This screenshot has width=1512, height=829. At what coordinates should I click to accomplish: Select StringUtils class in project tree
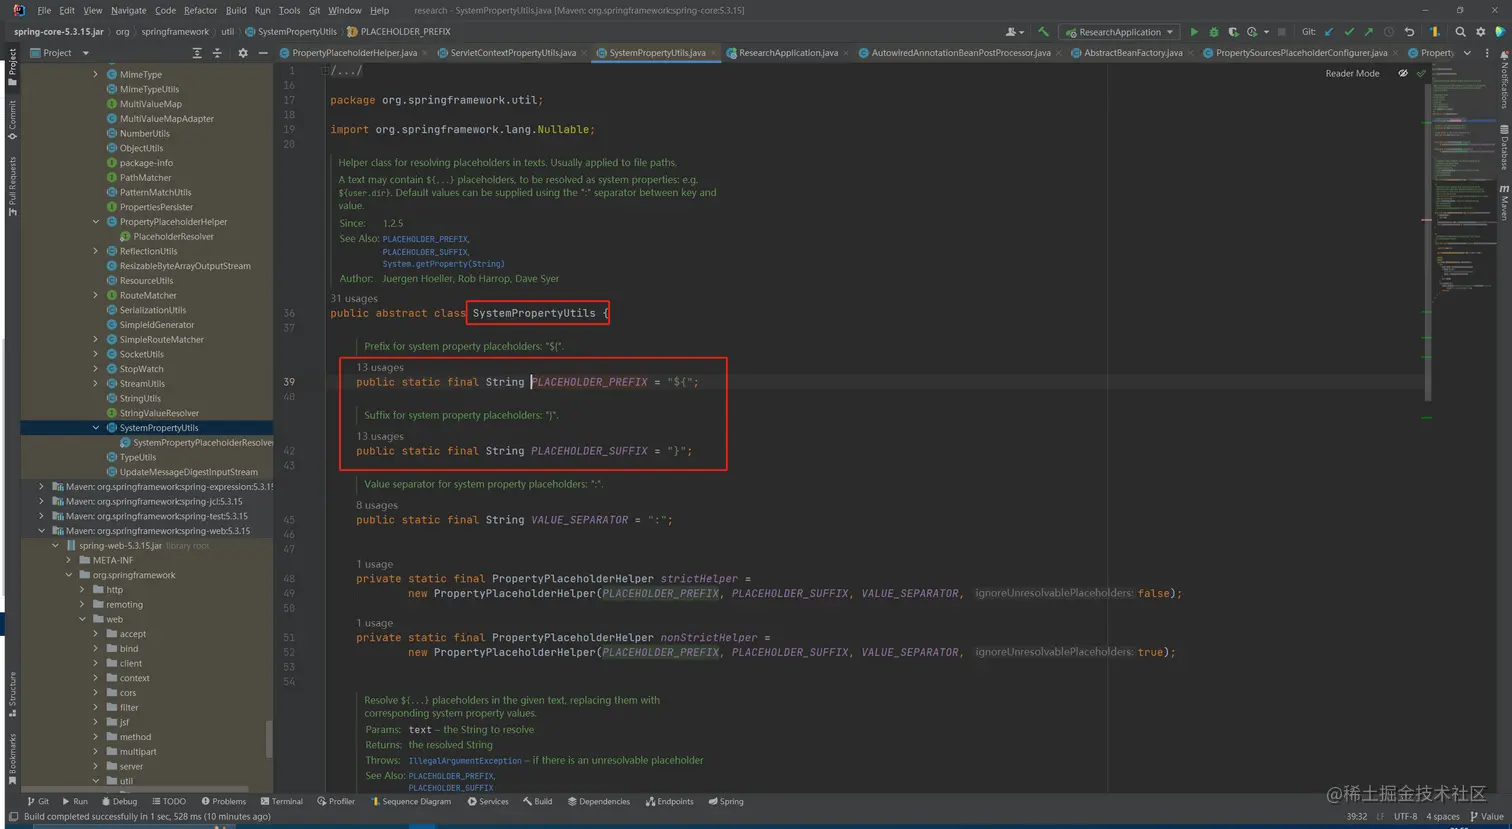click(140, 398)
